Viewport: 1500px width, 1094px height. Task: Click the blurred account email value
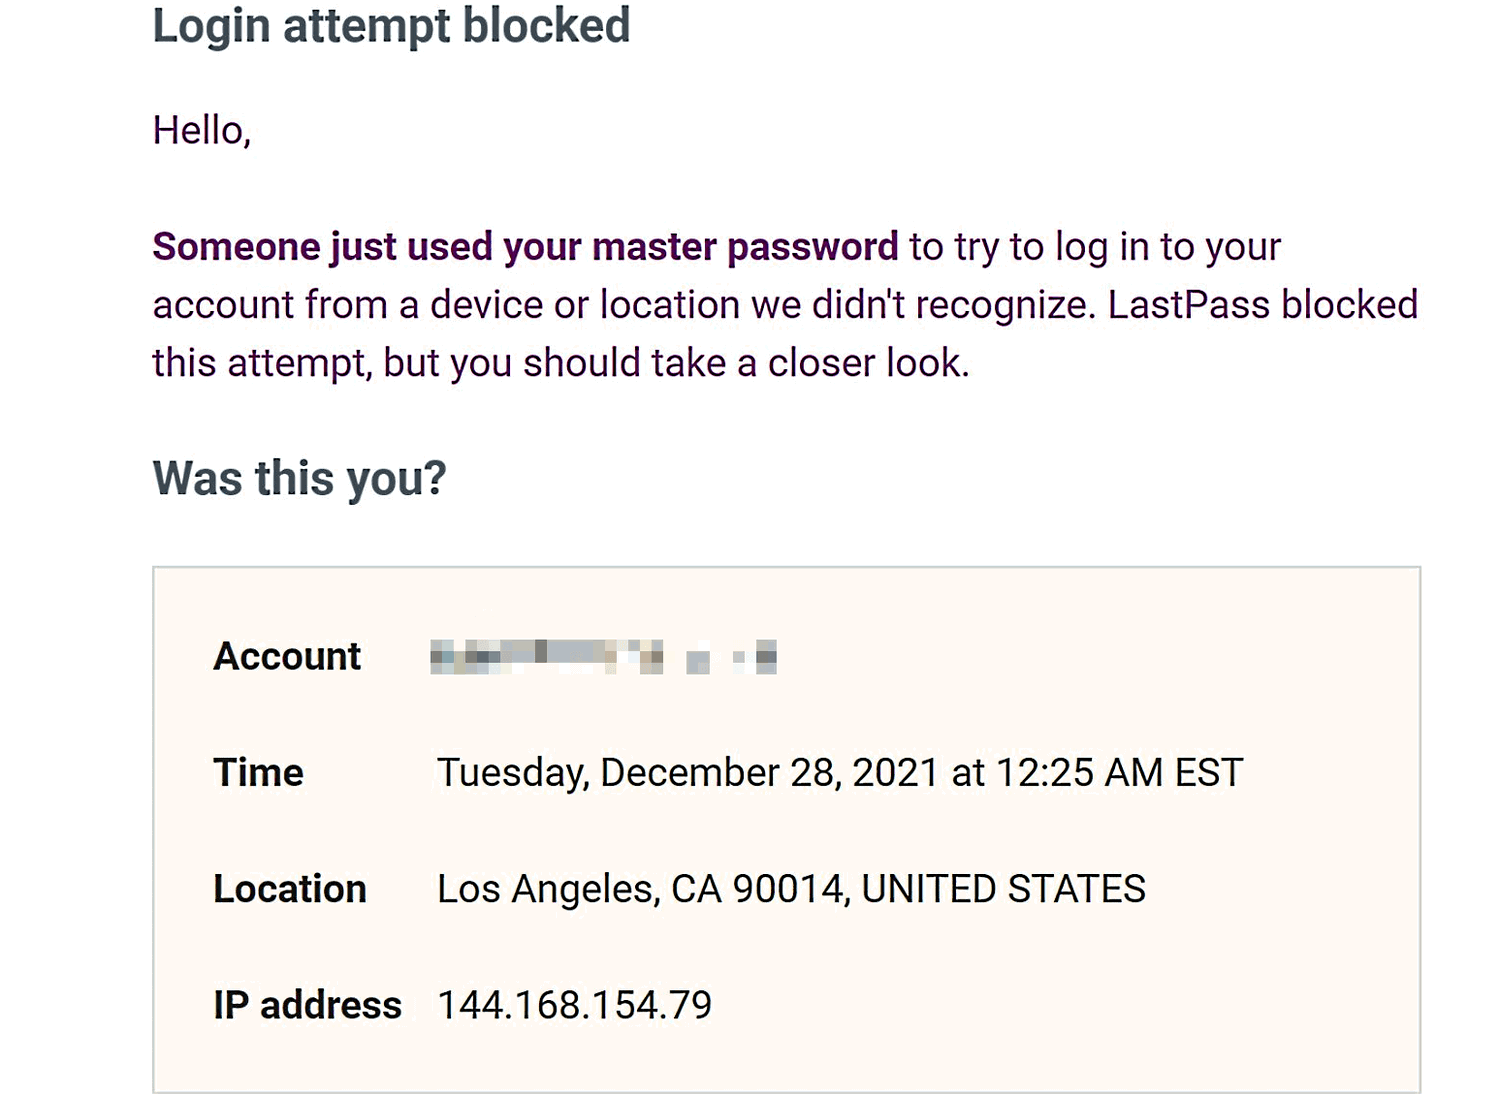point(603,657)
